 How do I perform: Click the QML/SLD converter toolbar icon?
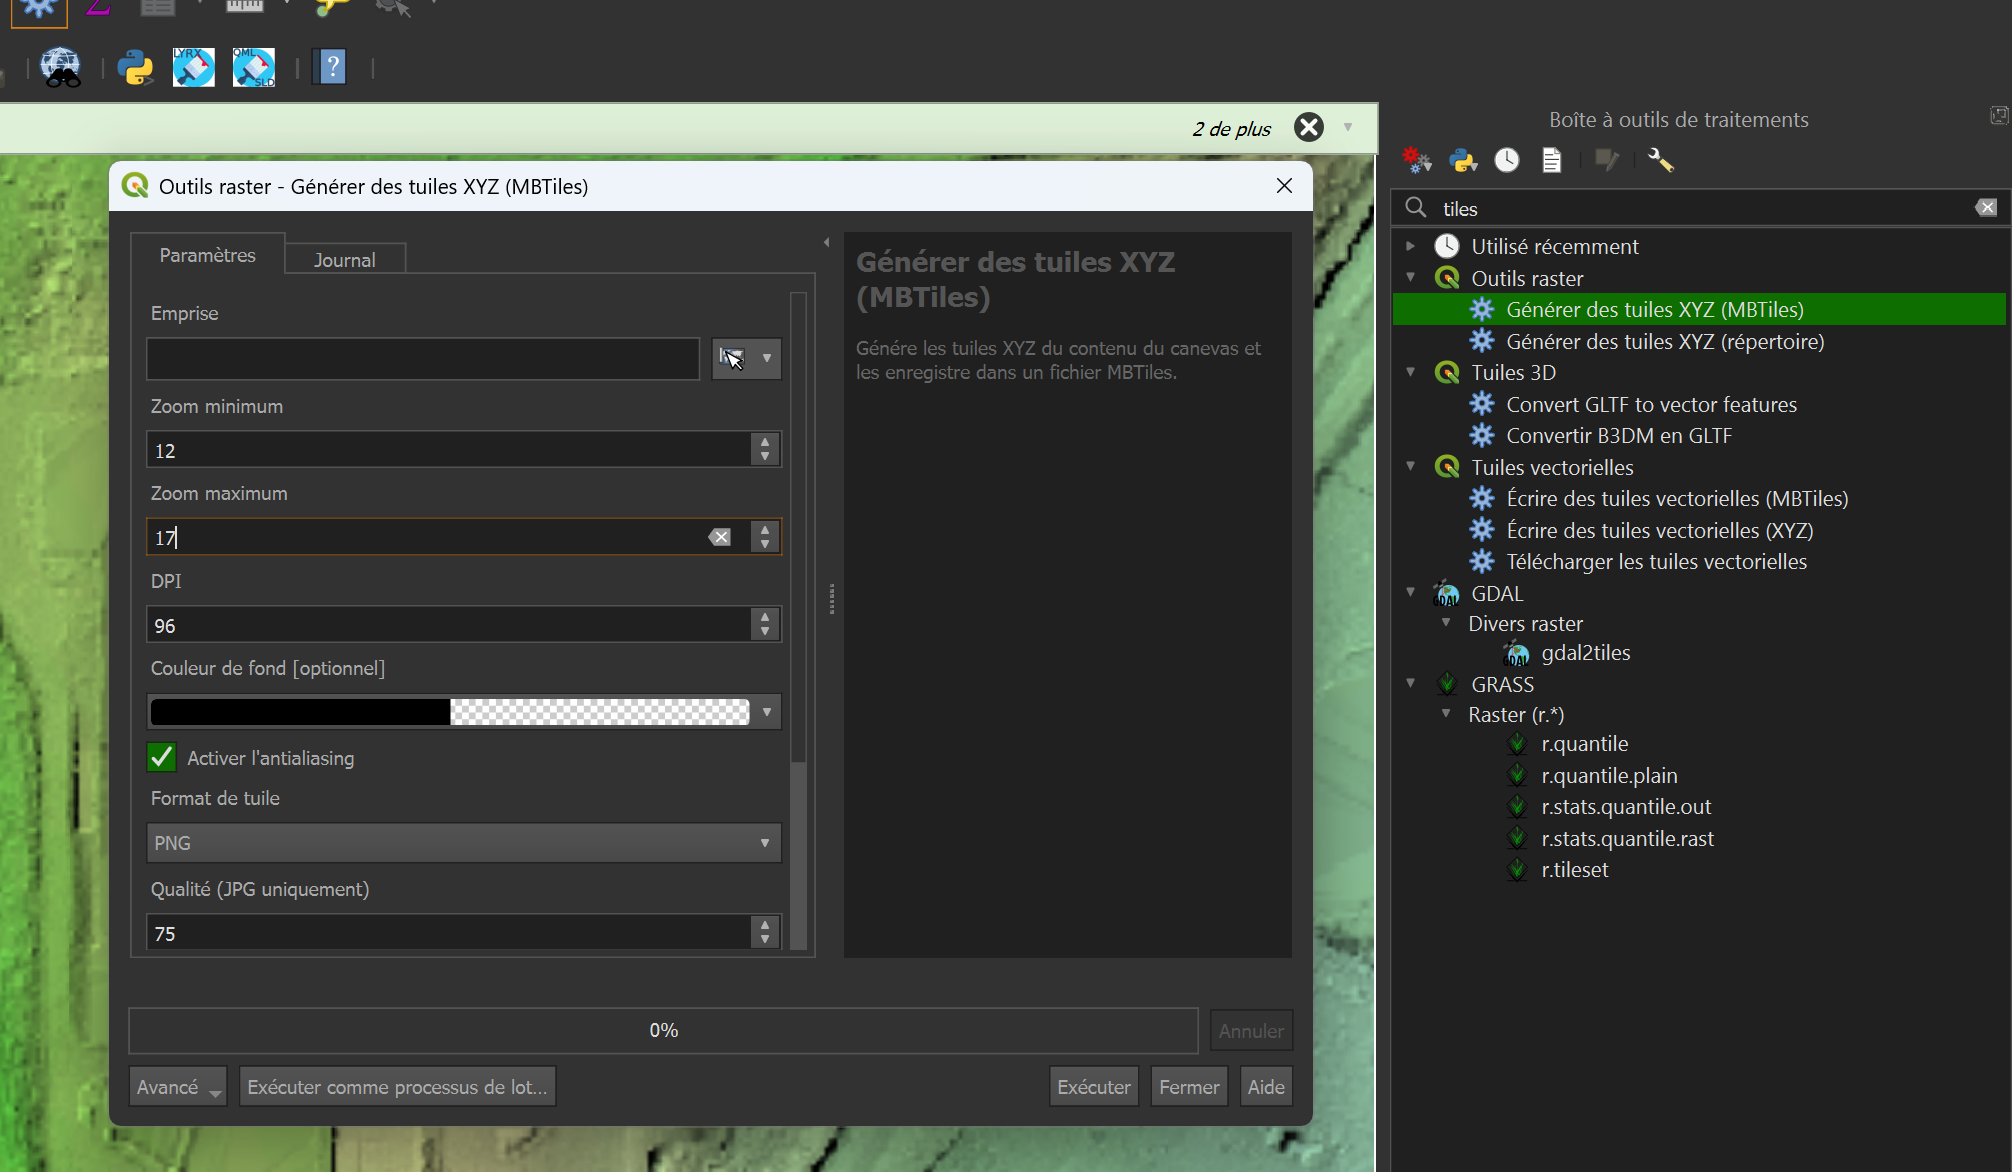[x=253, y=68]
